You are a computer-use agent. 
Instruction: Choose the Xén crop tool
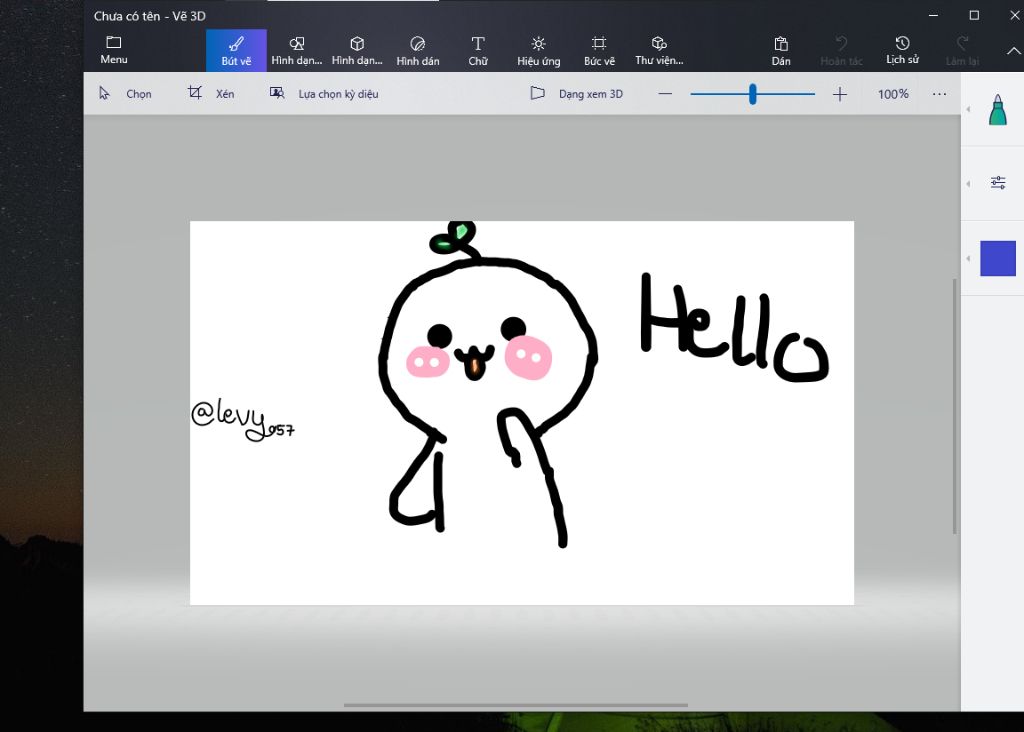[x=210, y=93]
